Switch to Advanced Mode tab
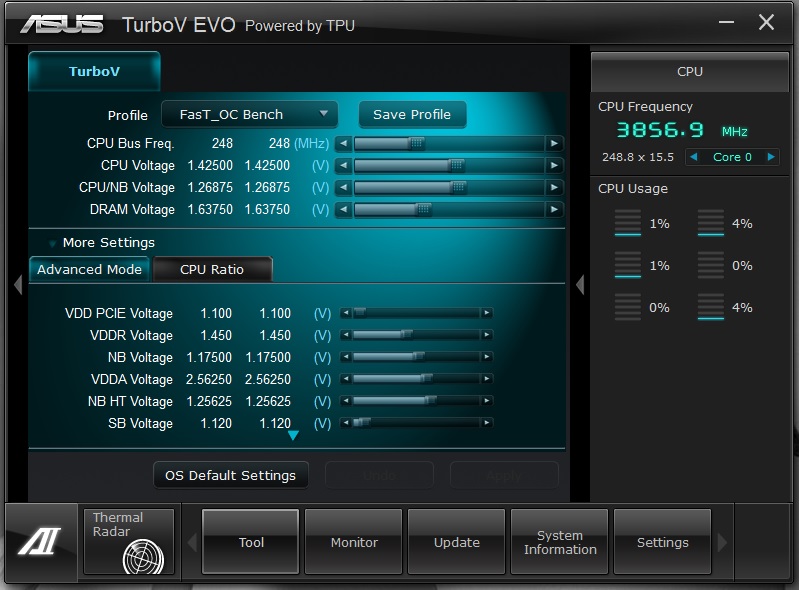The image size is (799, 590). (90, 269)
